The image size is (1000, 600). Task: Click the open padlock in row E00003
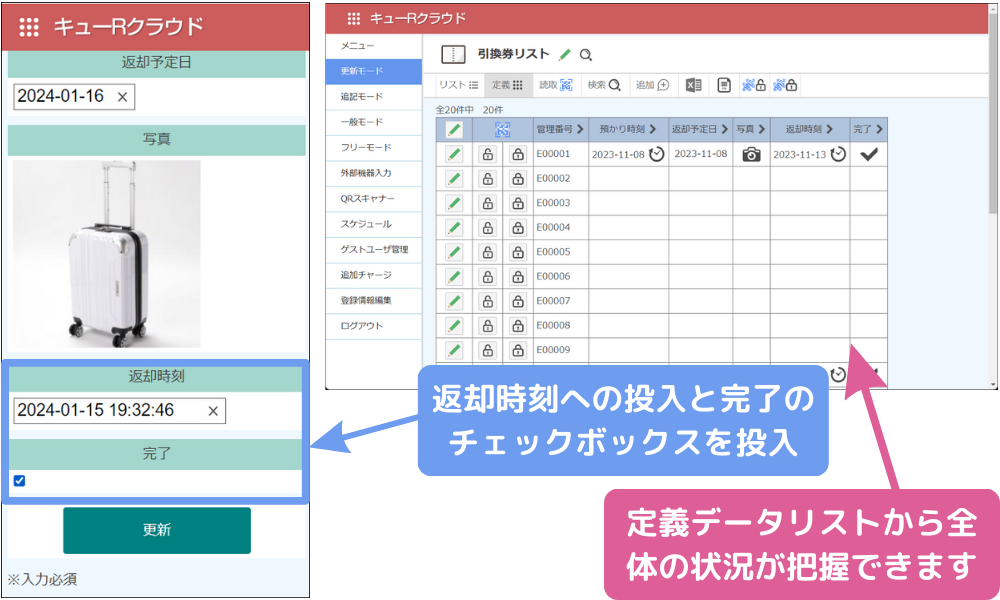point(488,203)
